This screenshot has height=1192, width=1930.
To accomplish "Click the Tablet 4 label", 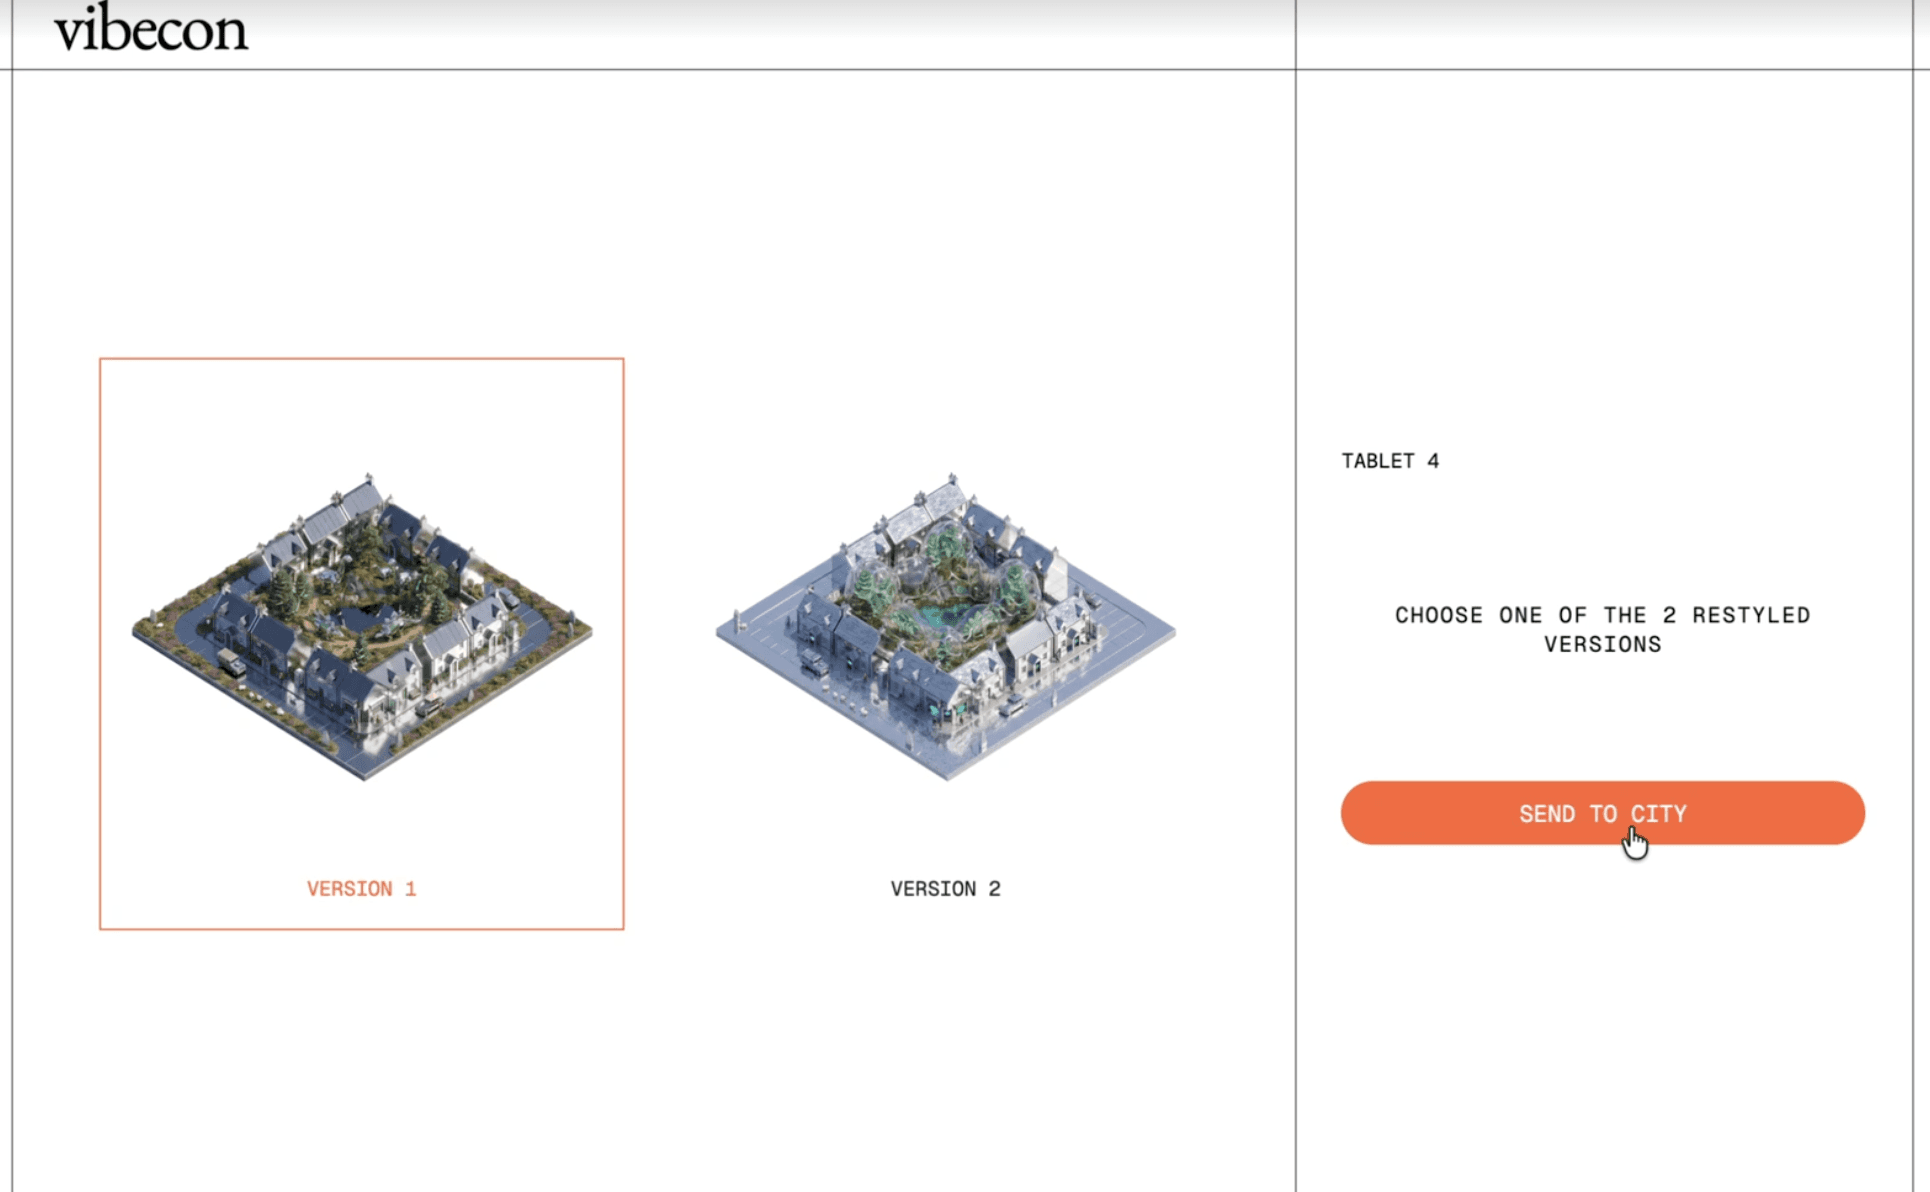I will pos(1390,461).
